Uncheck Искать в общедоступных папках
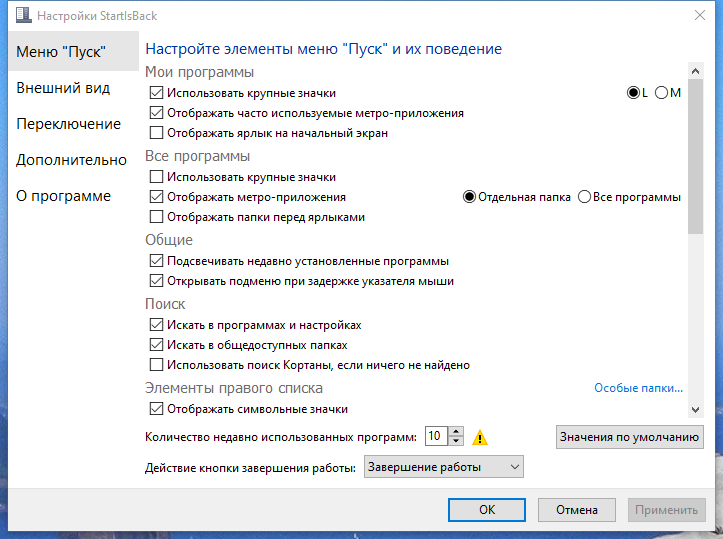Viewport: 723px width, 539px height. click(x=156, y=345)
